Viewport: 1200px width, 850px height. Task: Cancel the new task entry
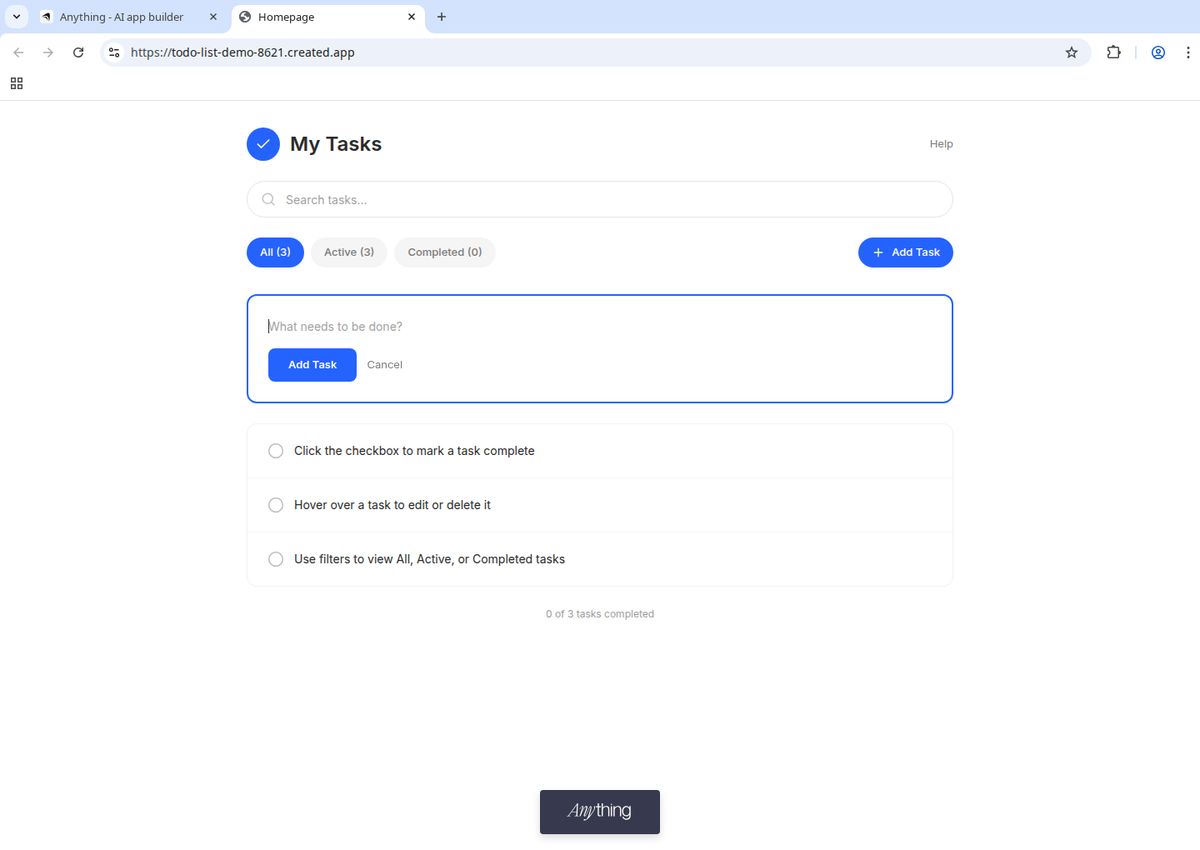(x=384, y=364)
